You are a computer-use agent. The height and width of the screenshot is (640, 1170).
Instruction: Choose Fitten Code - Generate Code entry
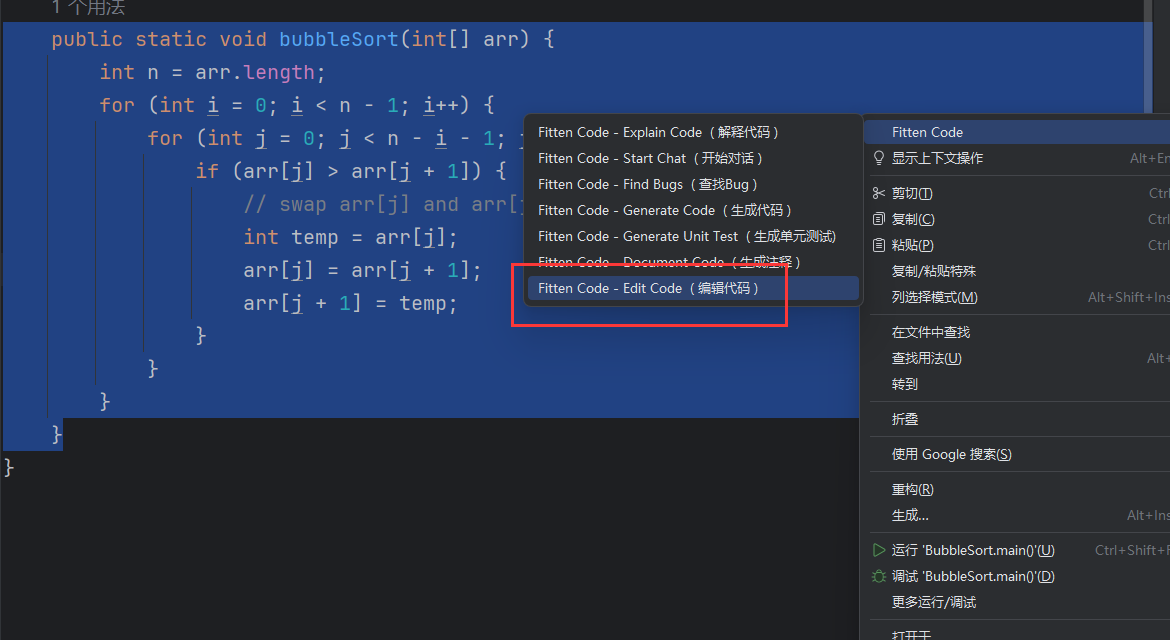693,210
